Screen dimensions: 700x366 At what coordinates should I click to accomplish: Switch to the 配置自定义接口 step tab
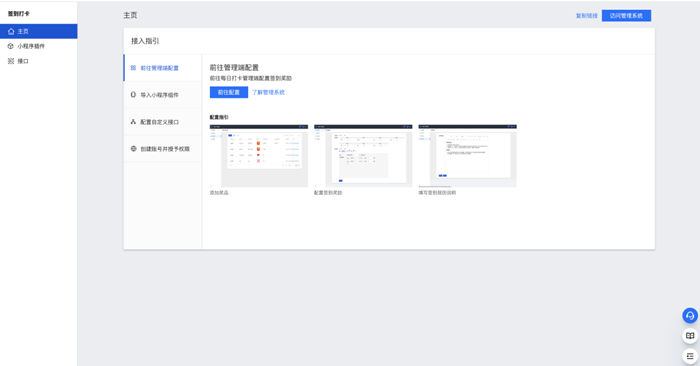(162, 122)
